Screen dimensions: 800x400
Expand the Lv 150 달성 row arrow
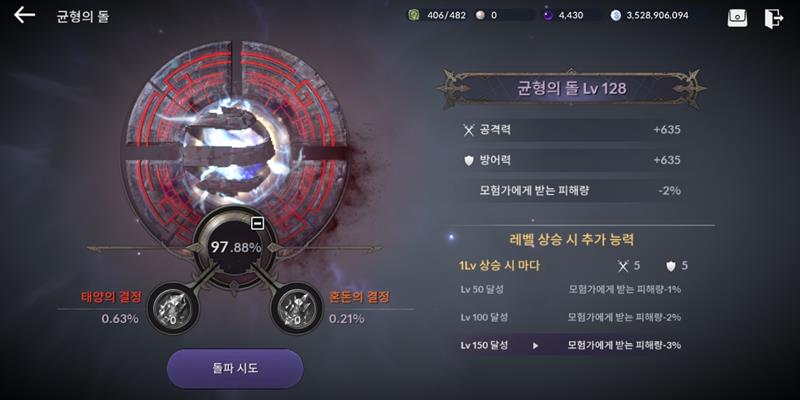pos(535,345)
